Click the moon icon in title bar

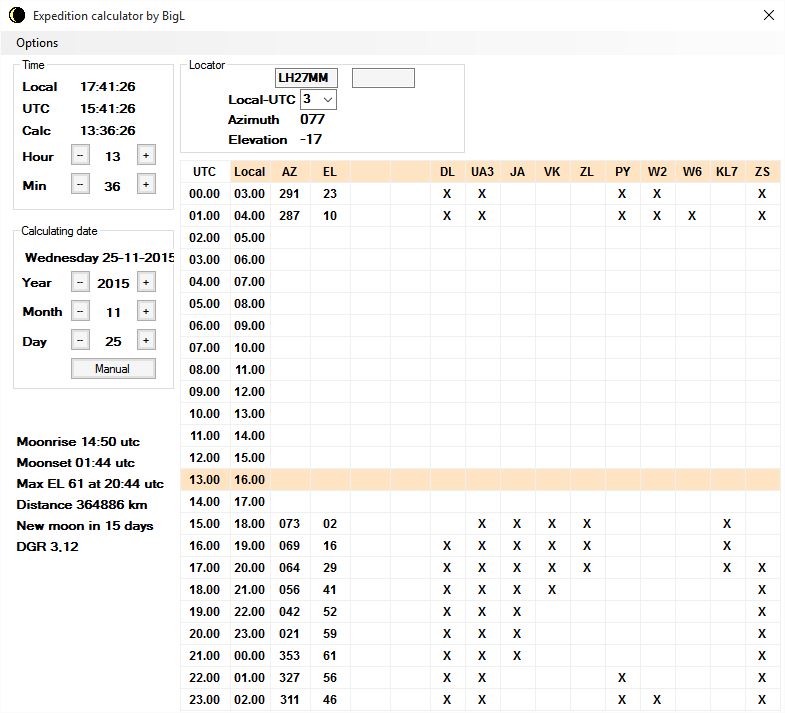[16, 15]
